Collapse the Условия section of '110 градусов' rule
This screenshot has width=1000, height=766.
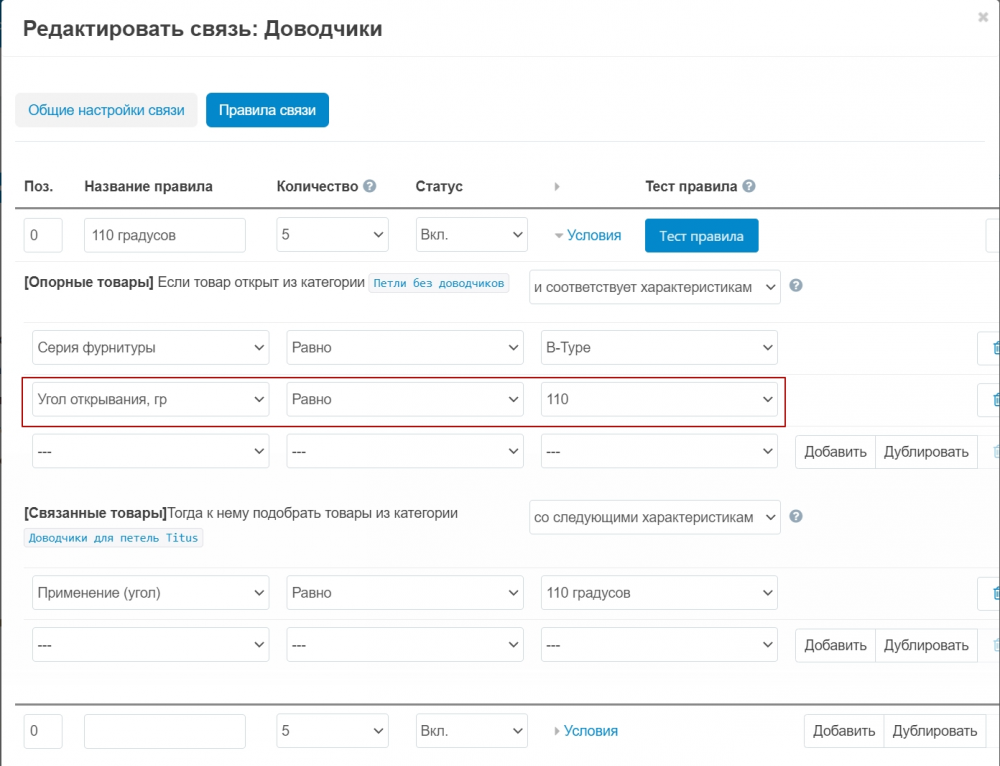coord(588,236)
